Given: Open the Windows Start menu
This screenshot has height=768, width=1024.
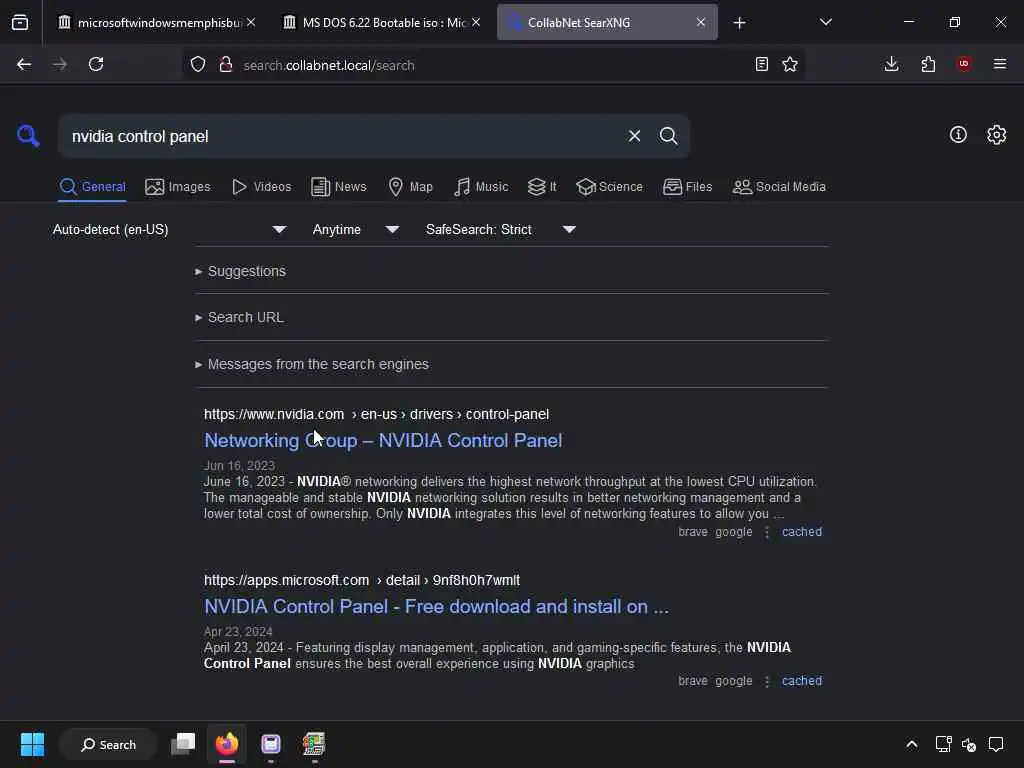Looking at the screenshot, I should tap(32, 744).
